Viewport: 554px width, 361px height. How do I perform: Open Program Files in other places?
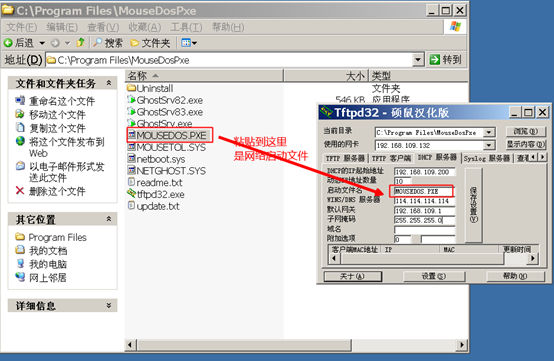click(58, 237)
